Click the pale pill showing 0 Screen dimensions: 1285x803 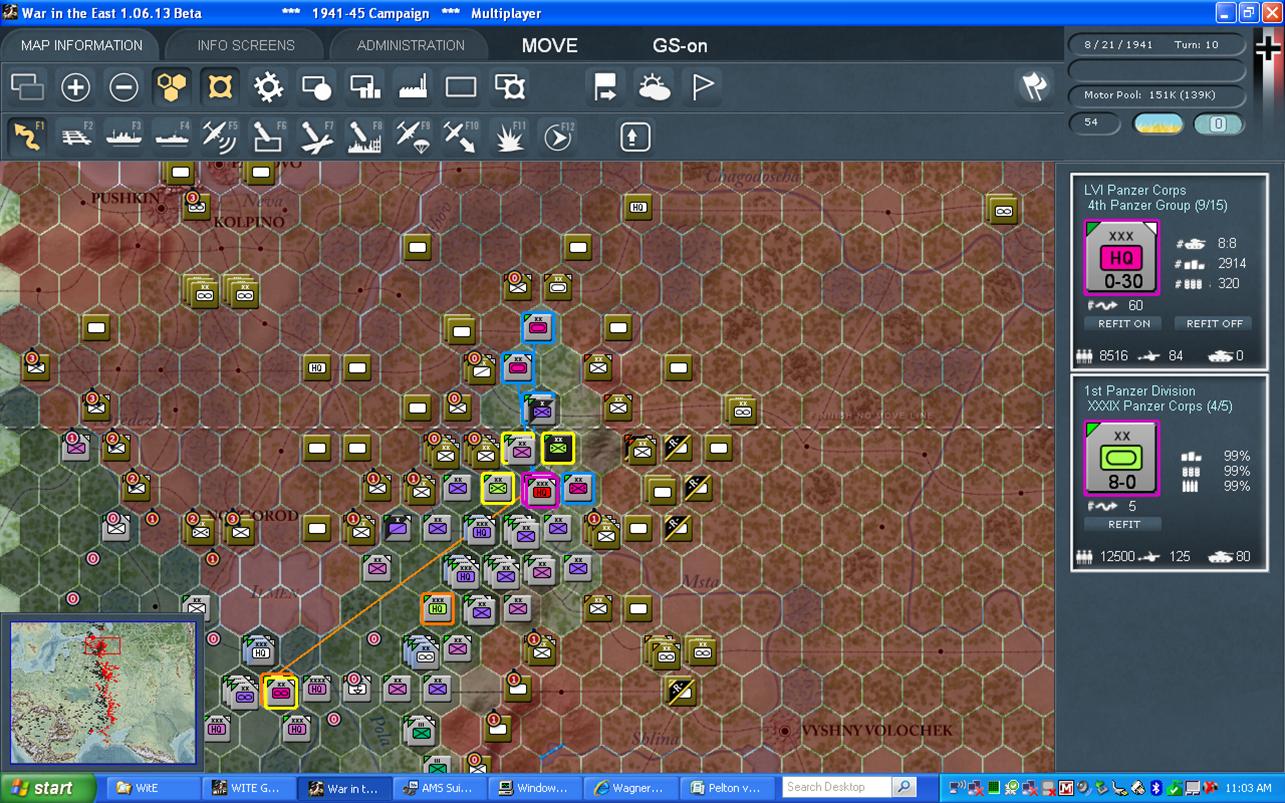point(1219,124)
